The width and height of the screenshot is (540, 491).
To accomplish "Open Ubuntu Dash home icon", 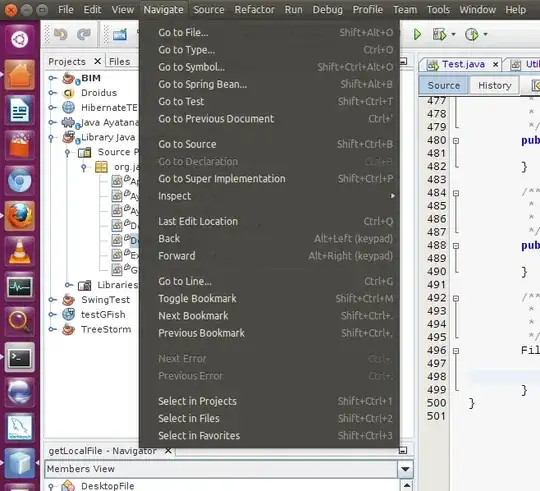I will tap(20, 40).
